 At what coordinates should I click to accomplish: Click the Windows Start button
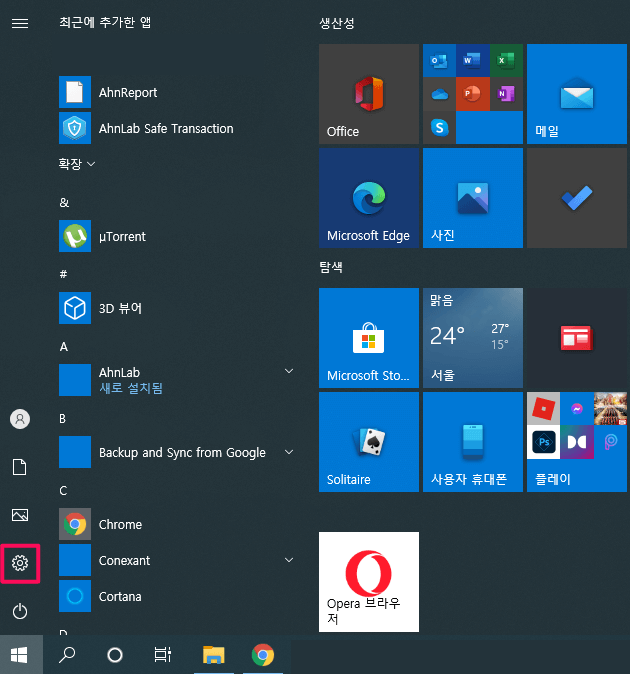(21, 655)
